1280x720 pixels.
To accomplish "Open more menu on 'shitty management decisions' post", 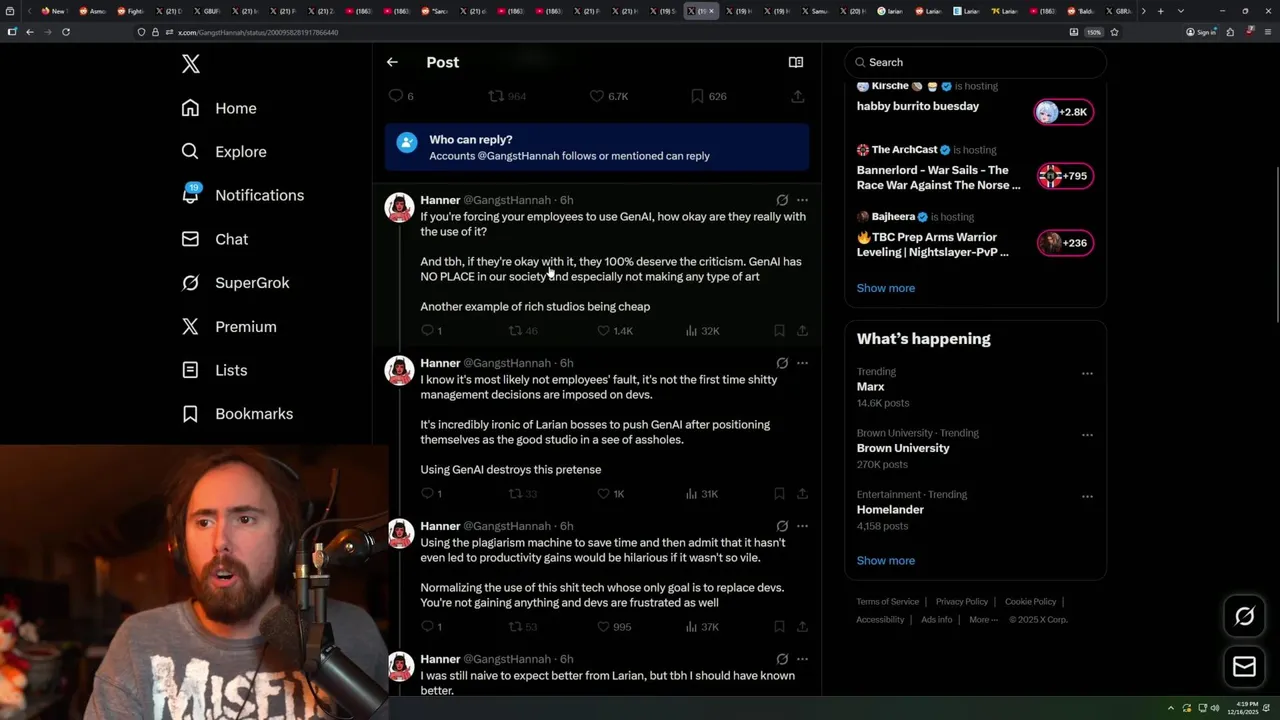I will 802,363.
